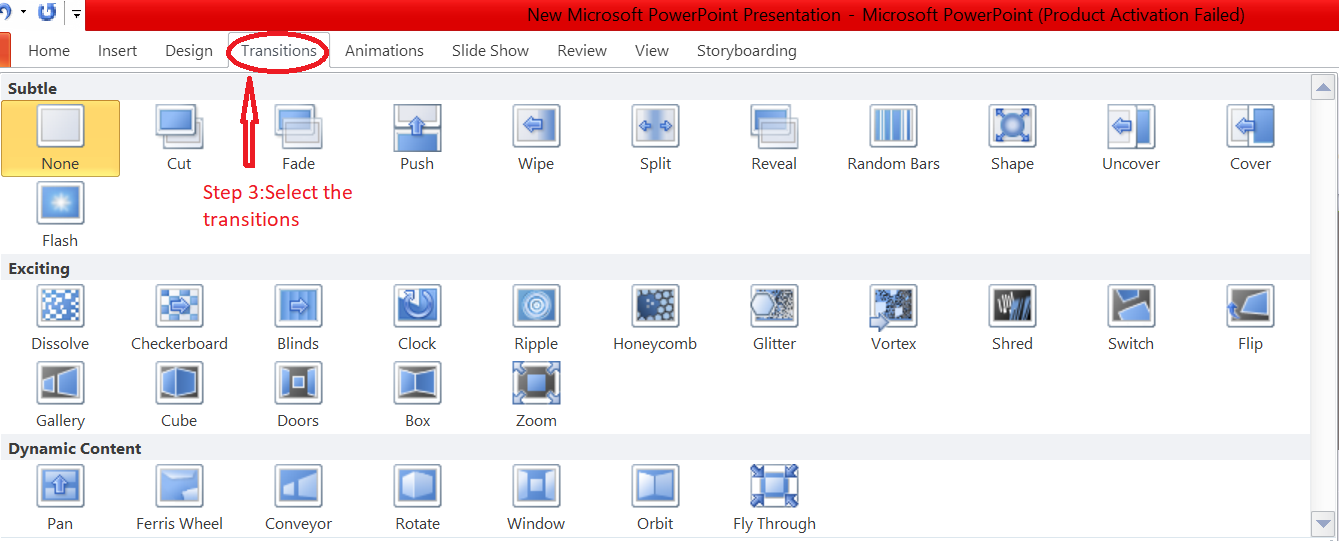Apply the Gallery transition

click(60, 395)
